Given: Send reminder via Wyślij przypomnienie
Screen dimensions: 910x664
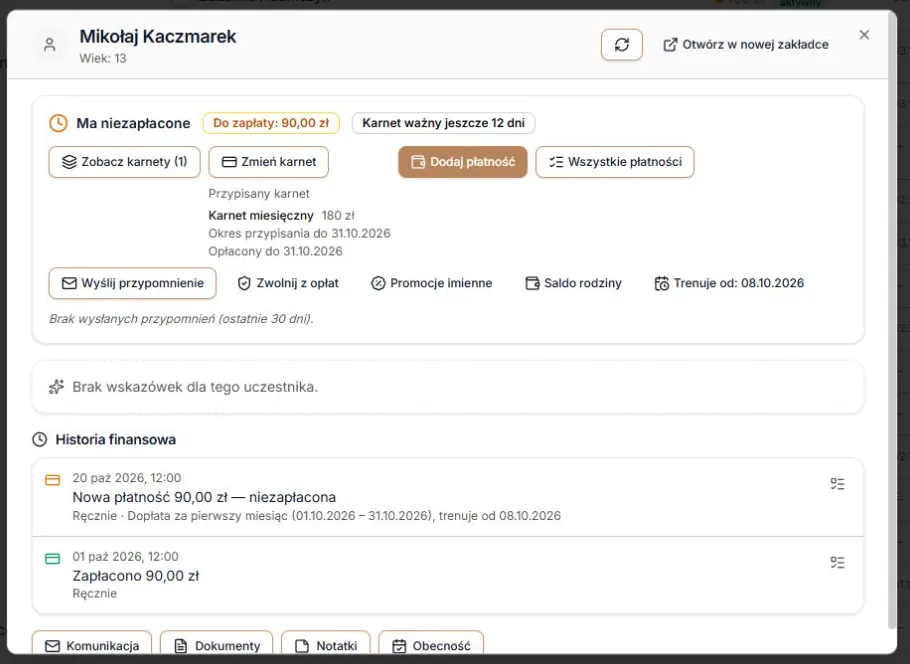Looking at the screenshot, I should 132,283.
